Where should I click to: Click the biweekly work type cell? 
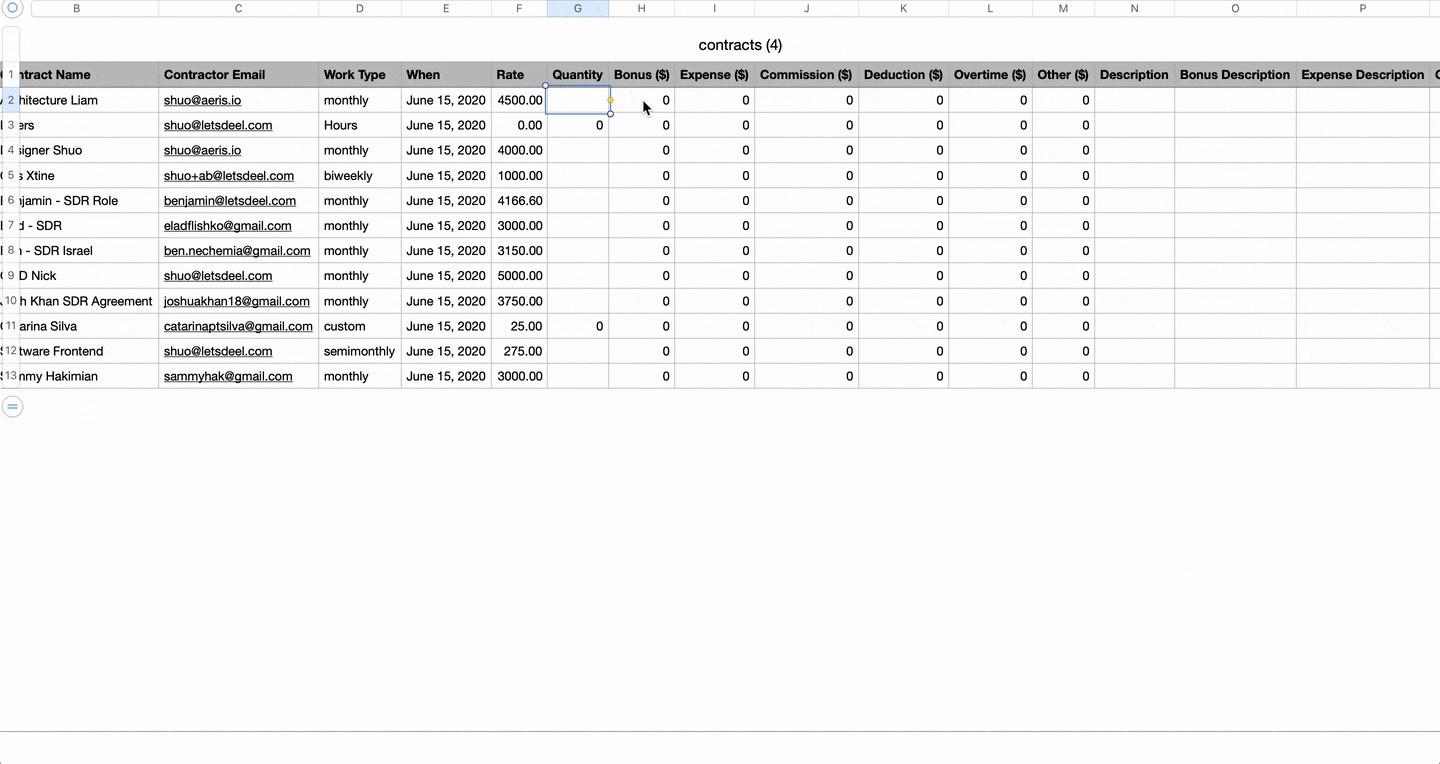pyautogui.click(x=360, y=176)
